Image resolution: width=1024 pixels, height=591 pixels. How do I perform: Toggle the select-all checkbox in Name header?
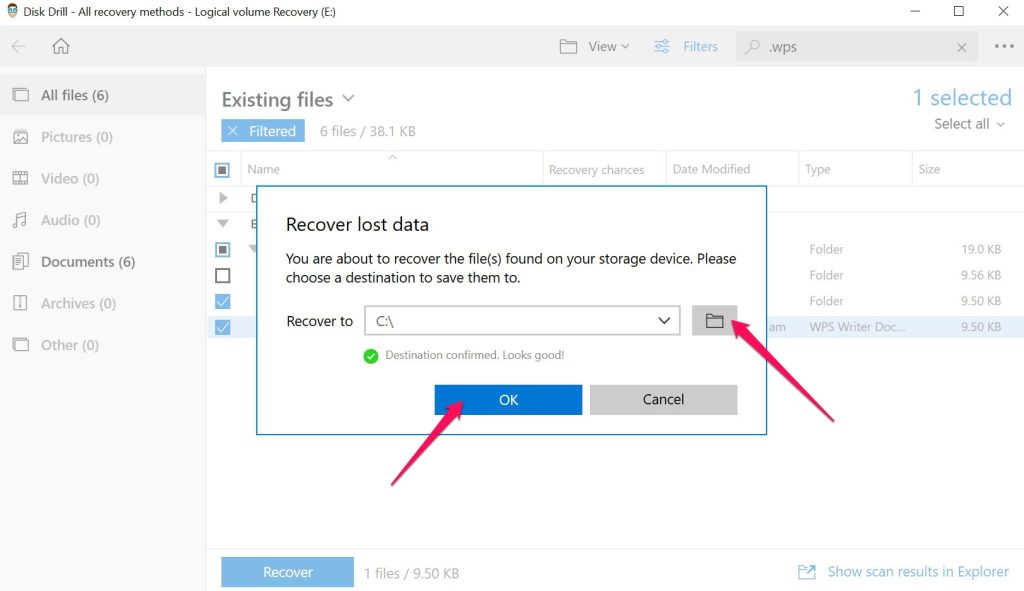coord(222,168)
